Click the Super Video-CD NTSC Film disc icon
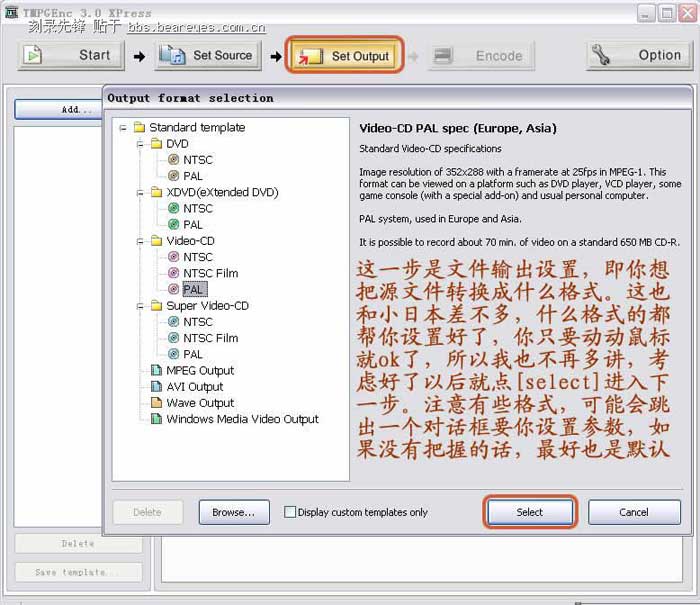This screenshot has height=605, width=700. [x=173, y=338]
